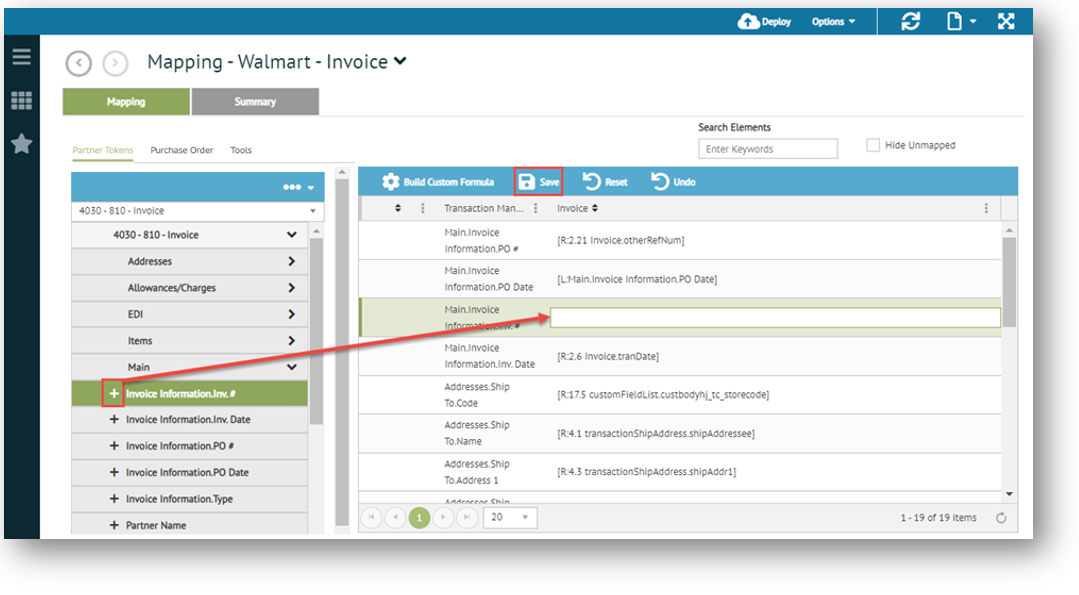Click the fullscreen expand icon

click(1006, 21)
